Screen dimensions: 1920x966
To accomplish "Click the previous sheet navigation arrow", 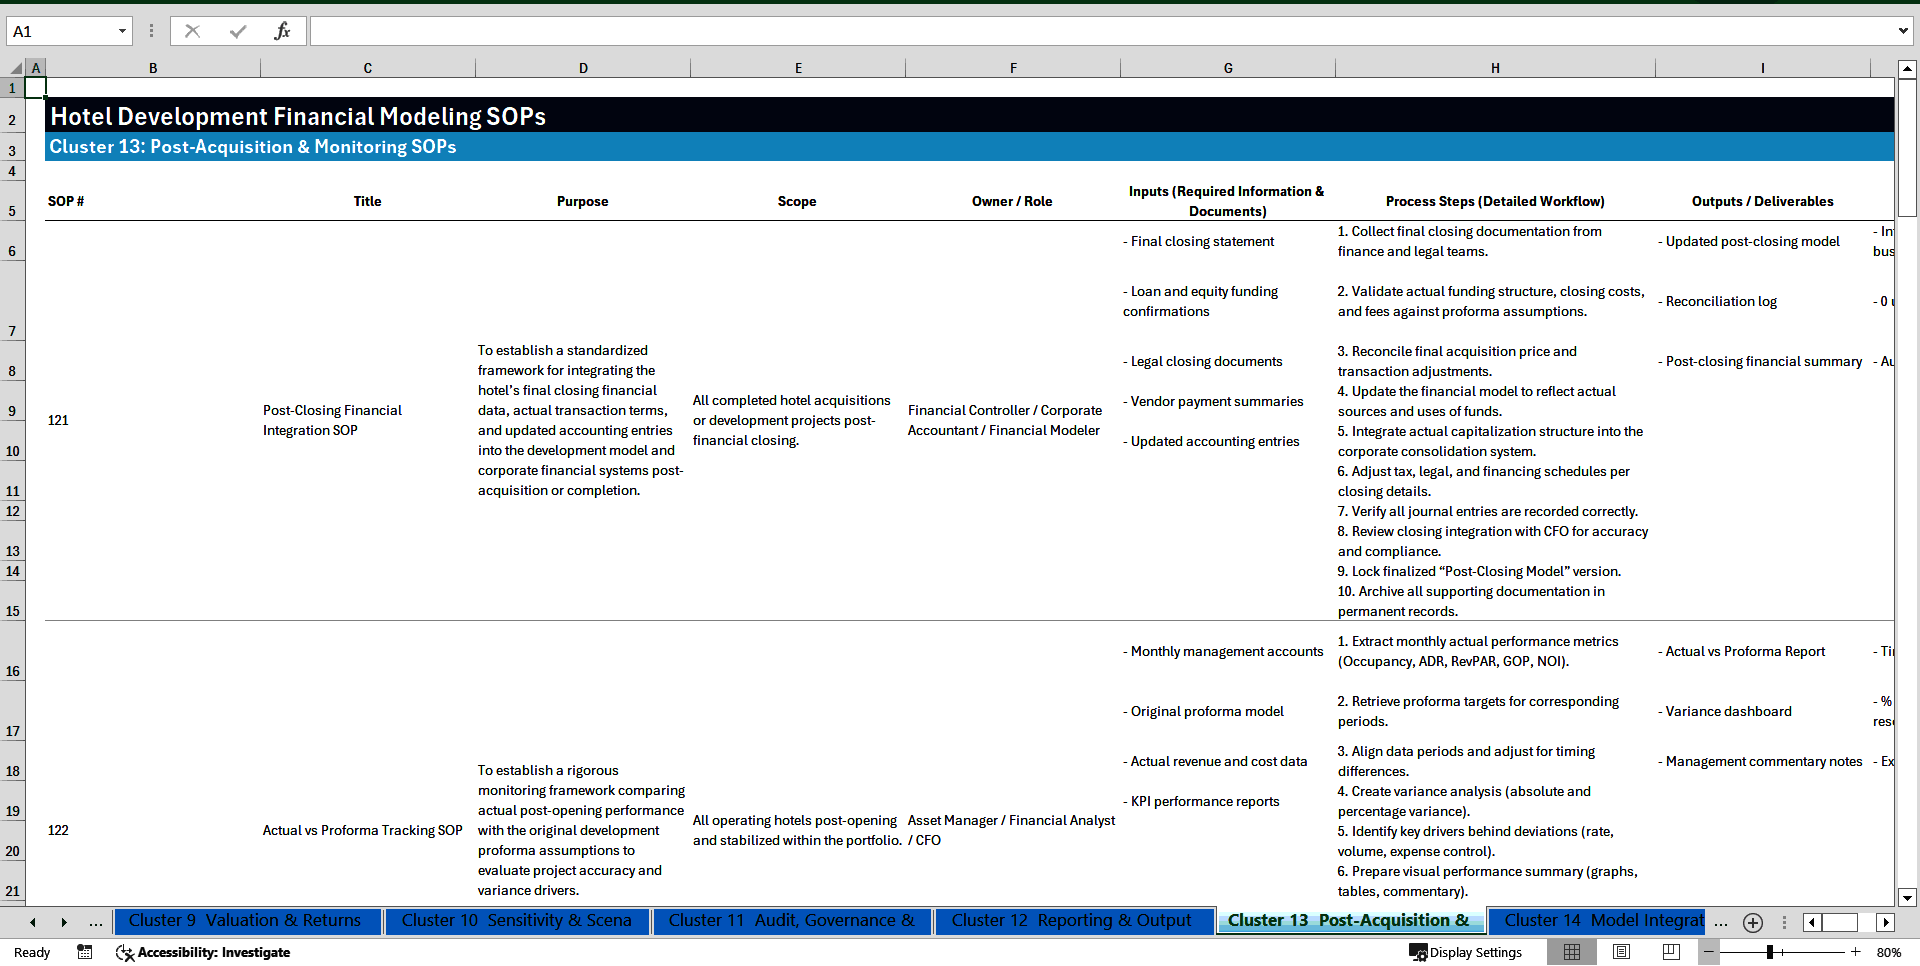I will click(33, 922).
